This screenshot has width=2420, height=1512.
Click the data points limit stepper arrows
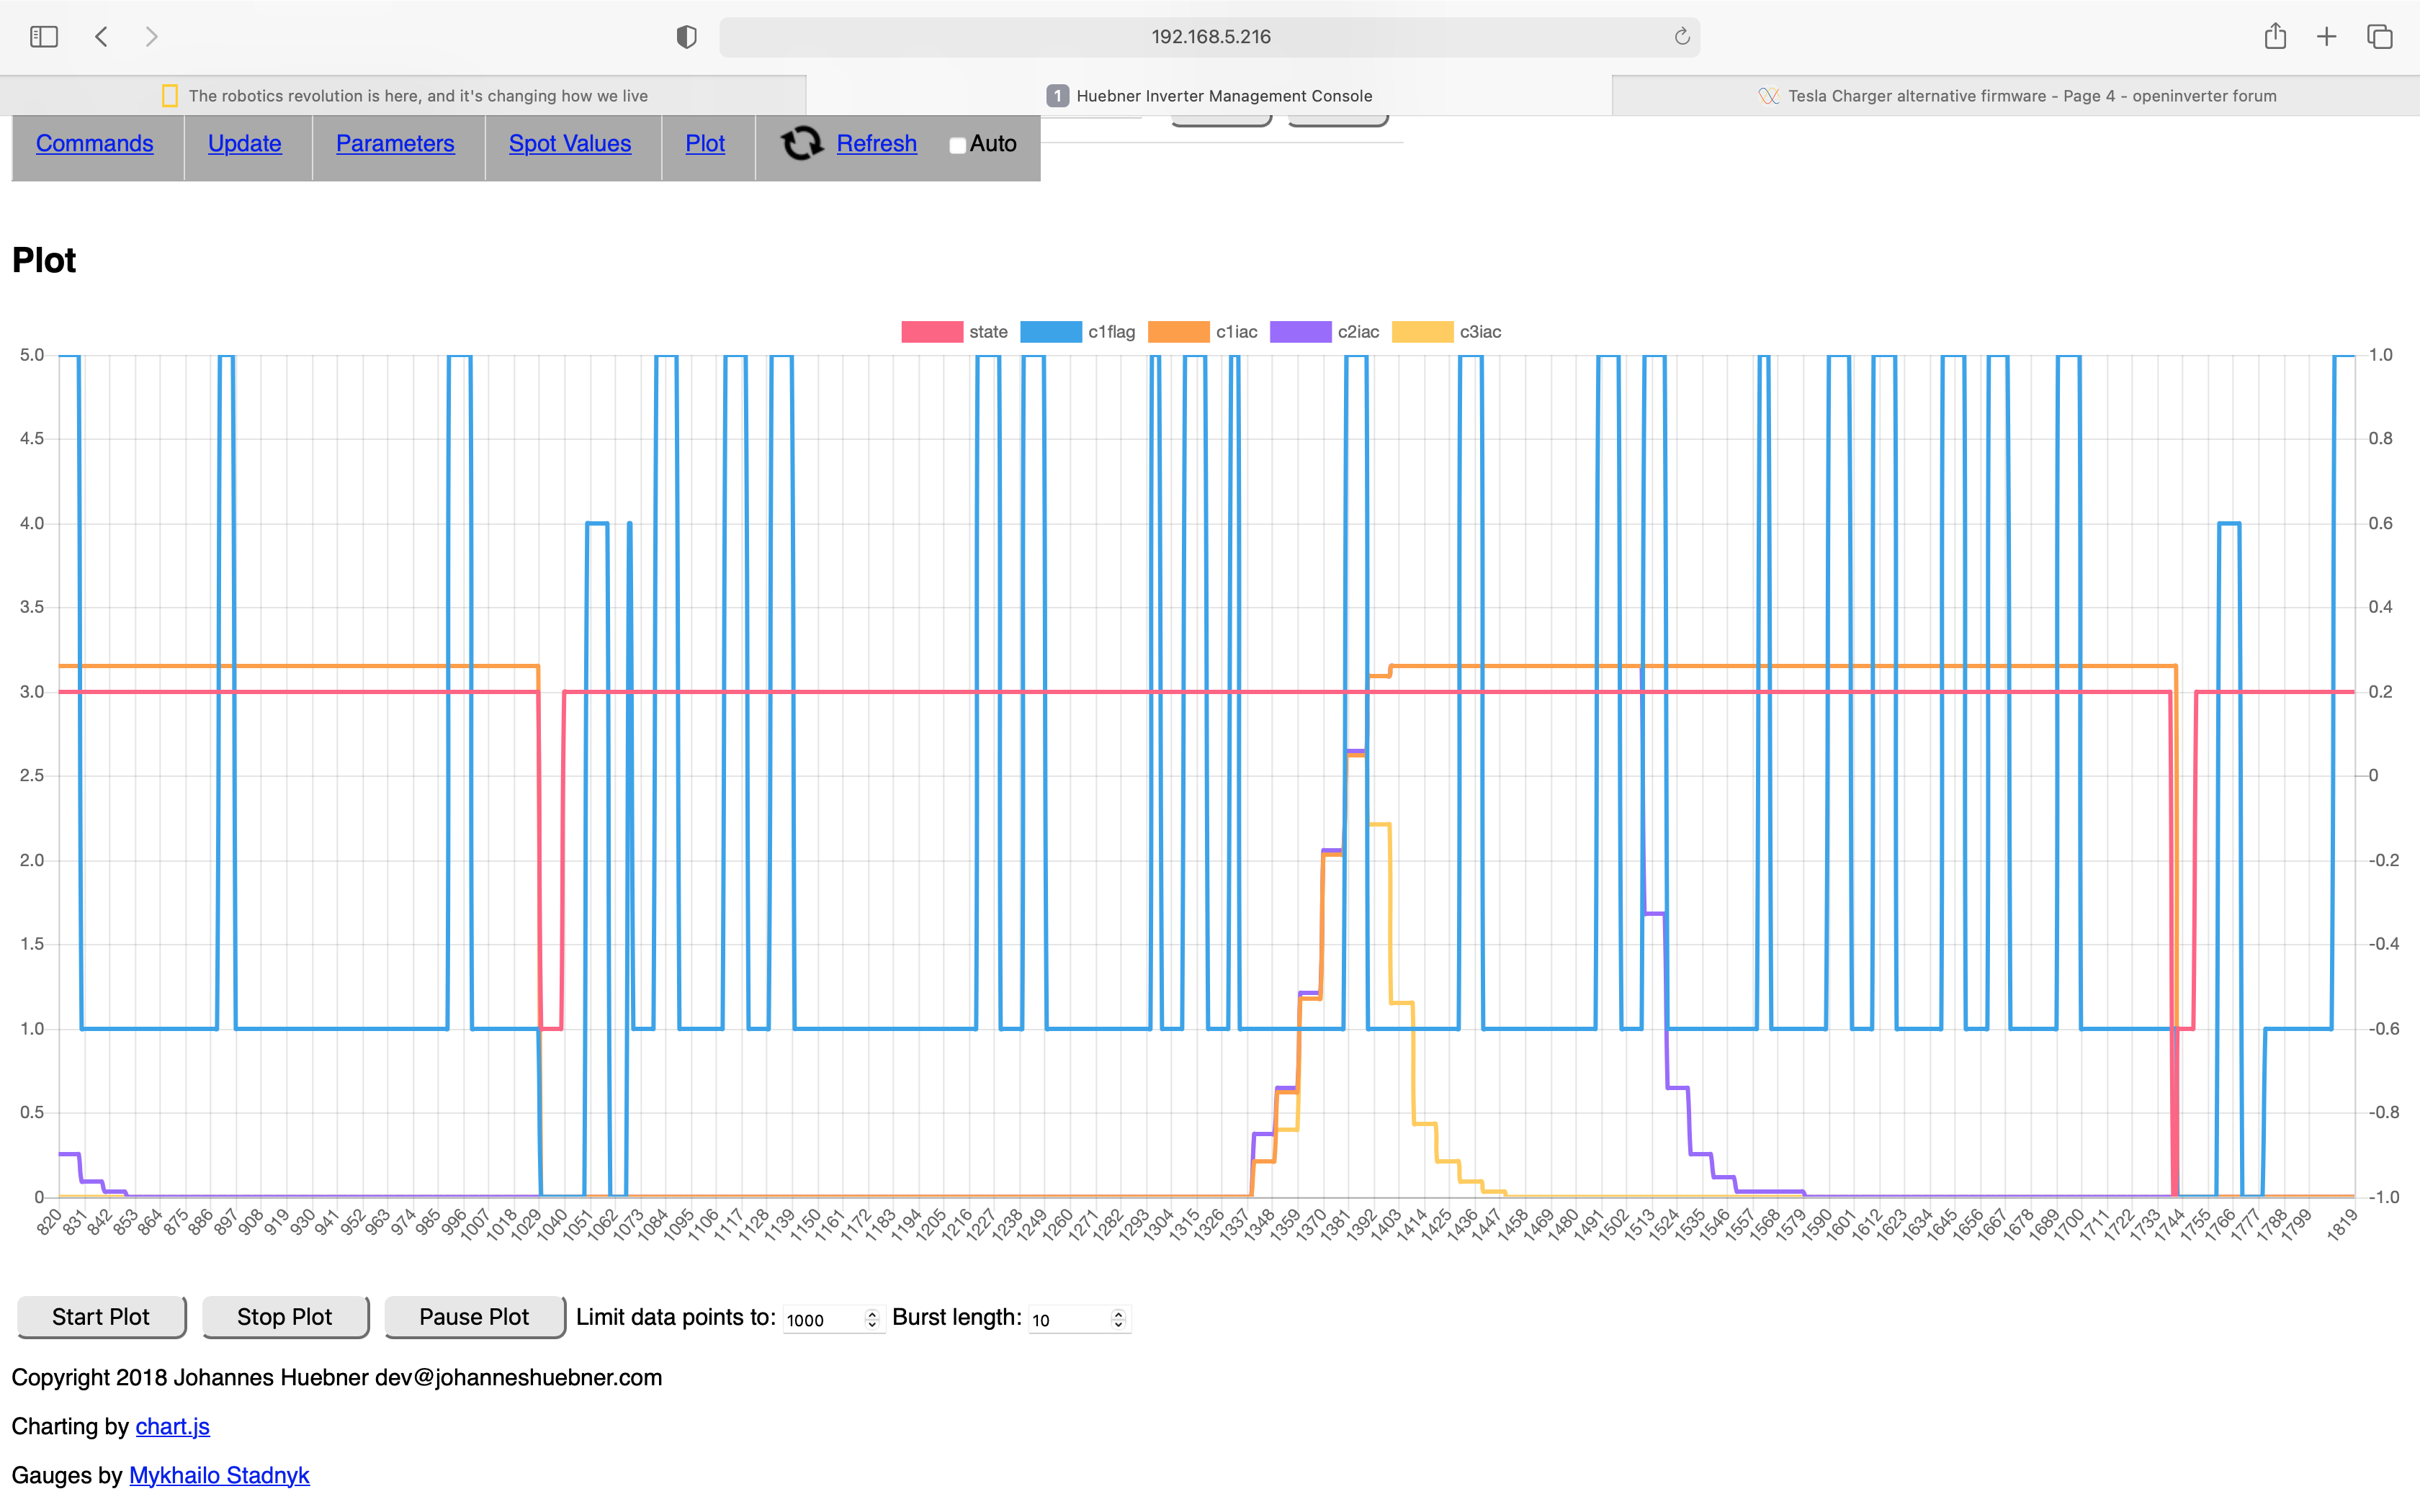(872, 1320)
